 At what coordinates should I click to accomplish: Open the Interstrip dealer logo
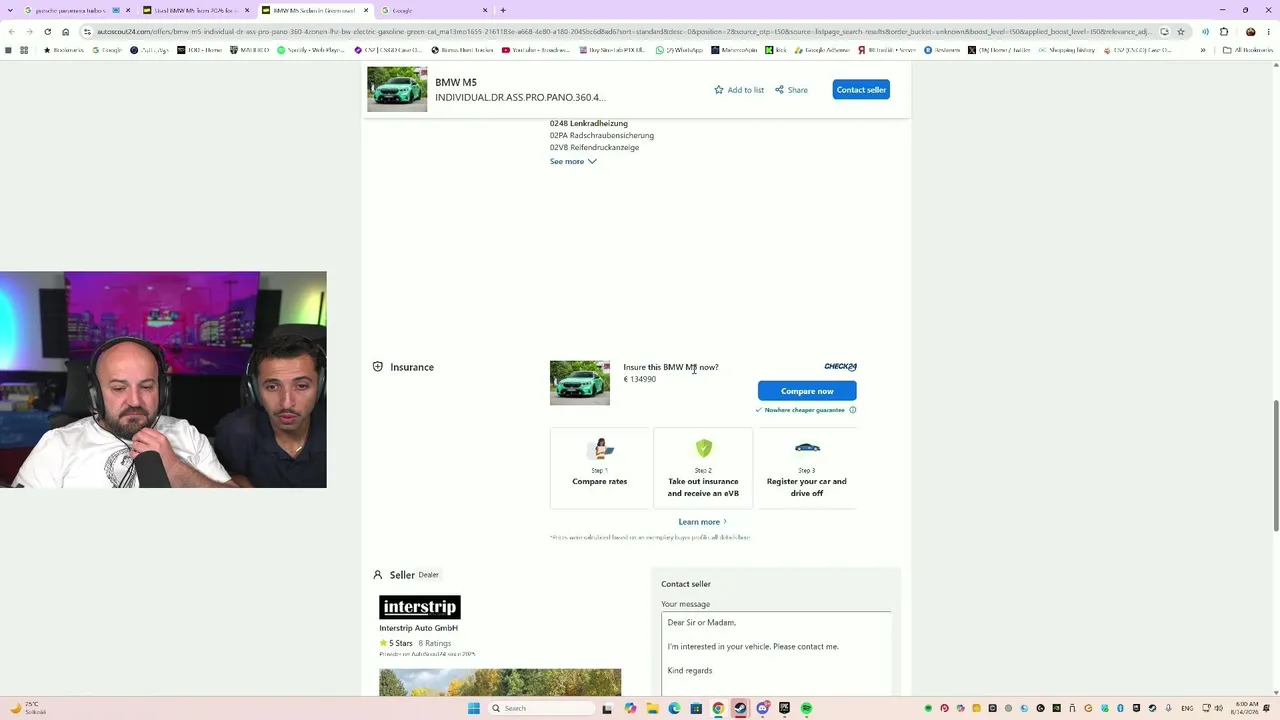(x=420, y=607)
